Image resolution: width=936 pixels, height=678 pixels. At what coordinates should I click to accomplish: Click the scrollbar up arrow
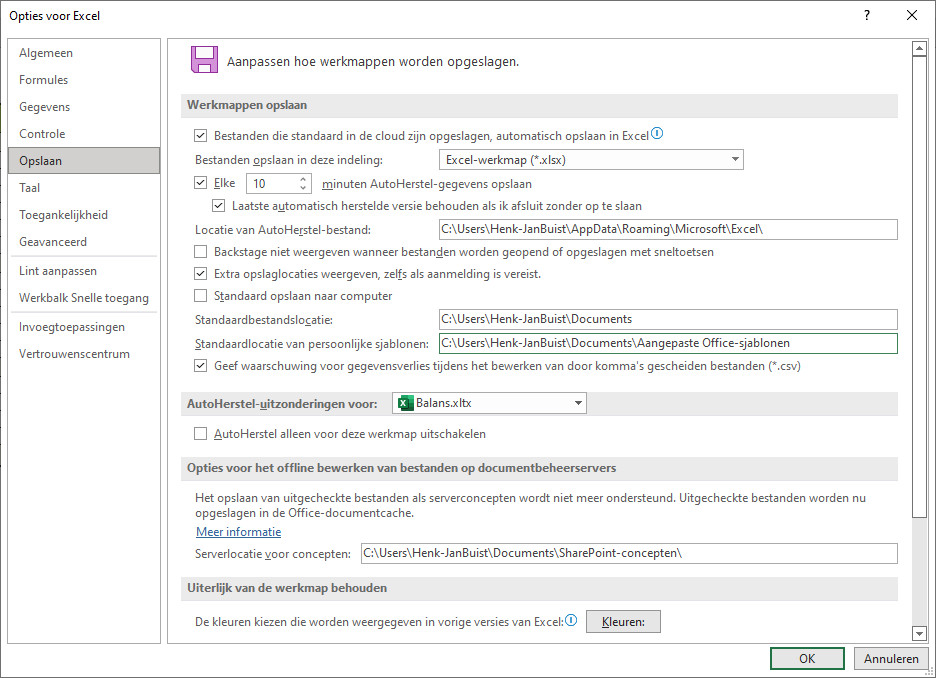920,46
